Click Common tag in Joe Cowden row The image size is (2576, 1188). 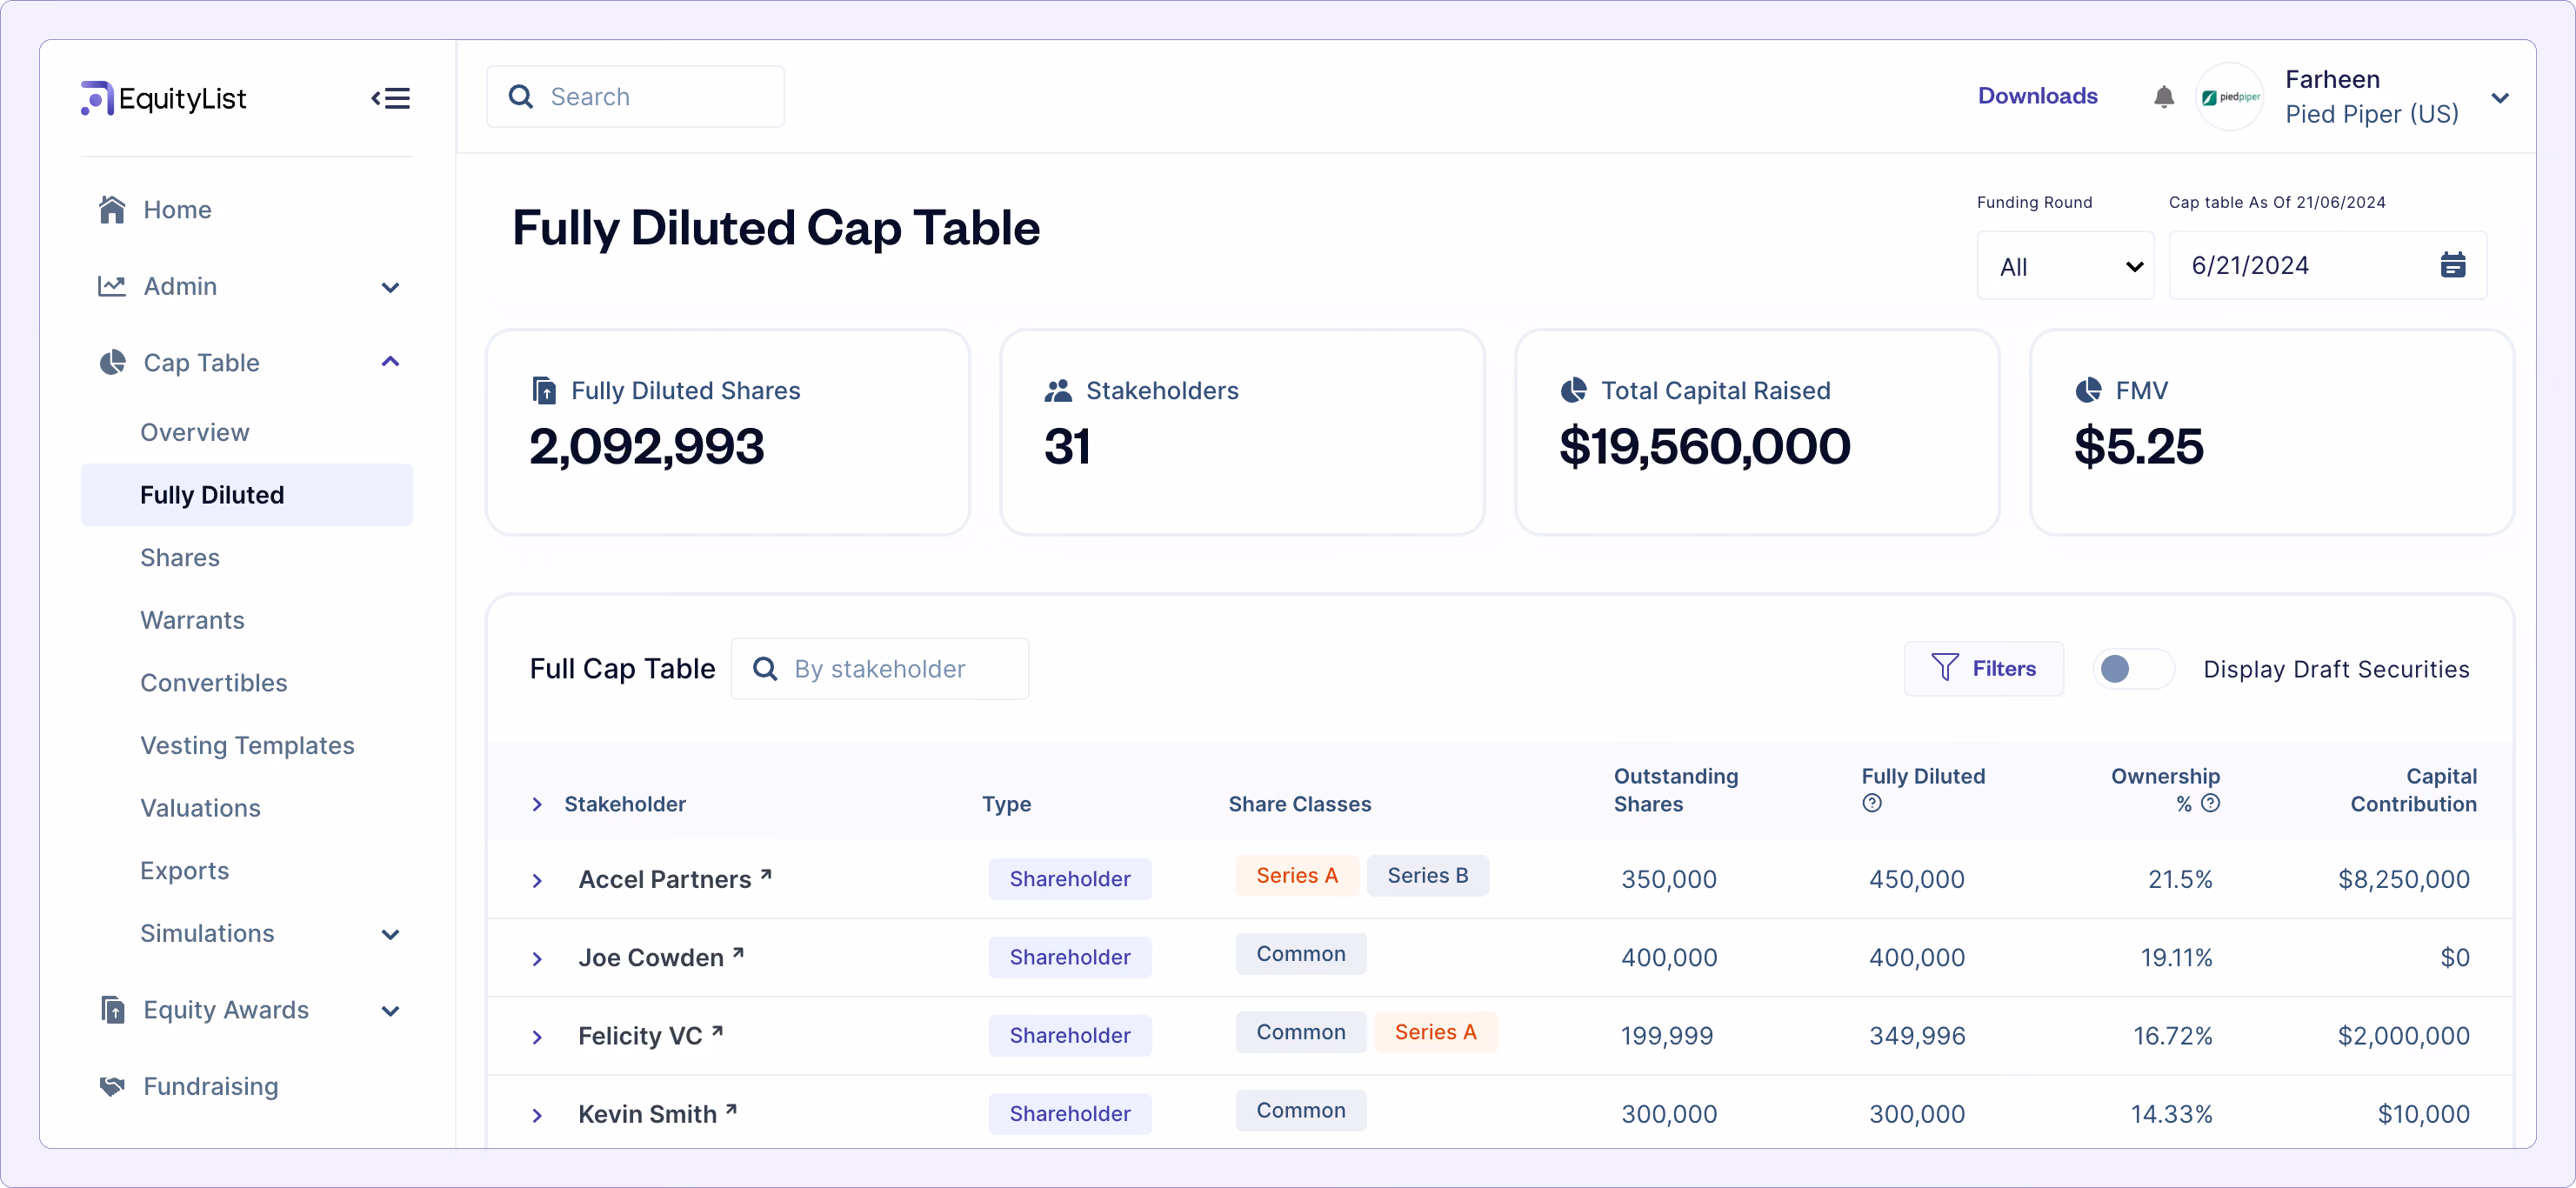(x=1301, y=954)
